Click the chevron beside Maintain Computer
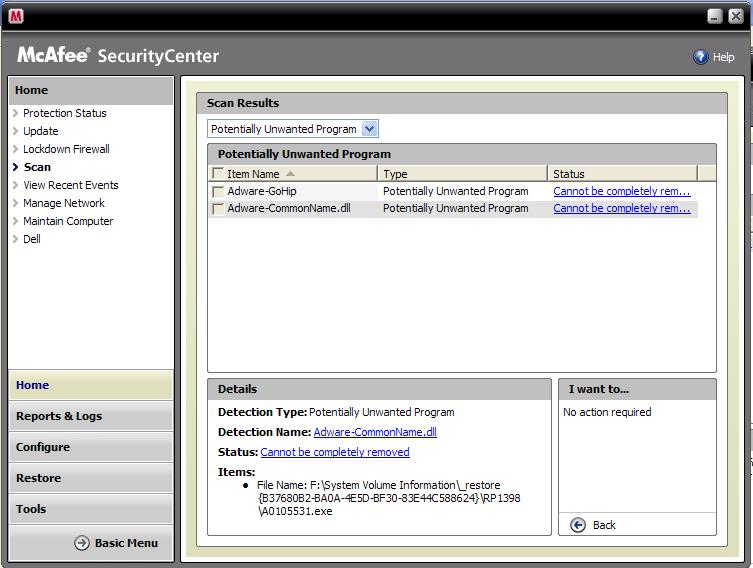 tap(15, 221)
